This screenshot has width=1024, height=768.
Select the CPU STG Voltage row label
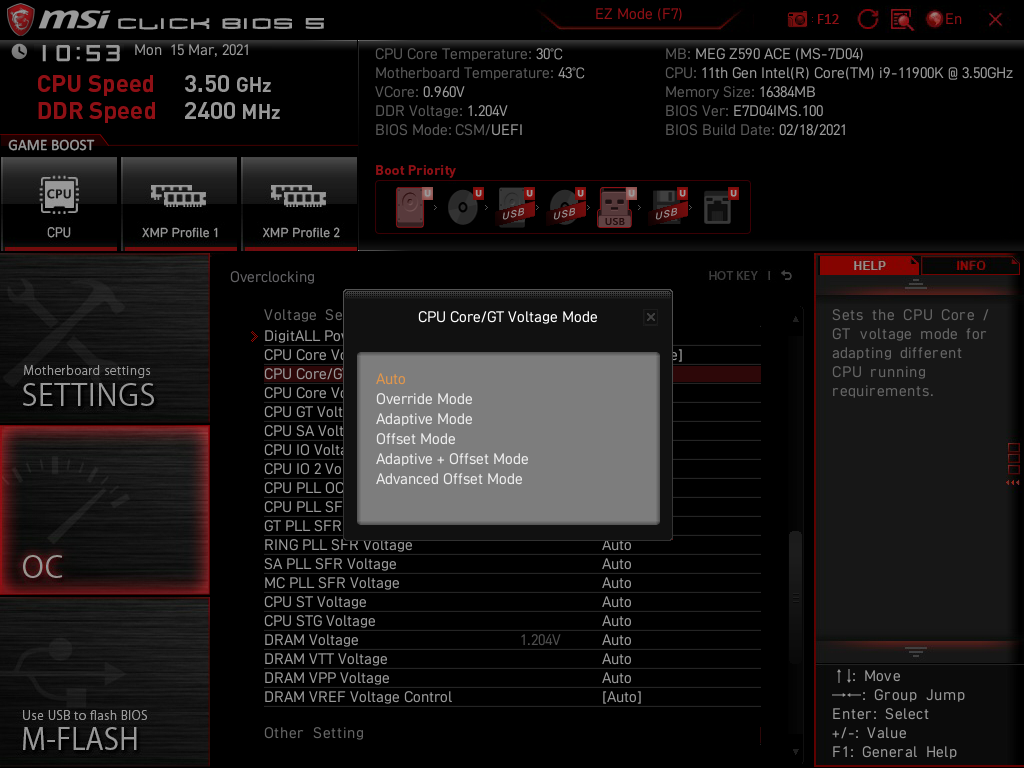319,621
